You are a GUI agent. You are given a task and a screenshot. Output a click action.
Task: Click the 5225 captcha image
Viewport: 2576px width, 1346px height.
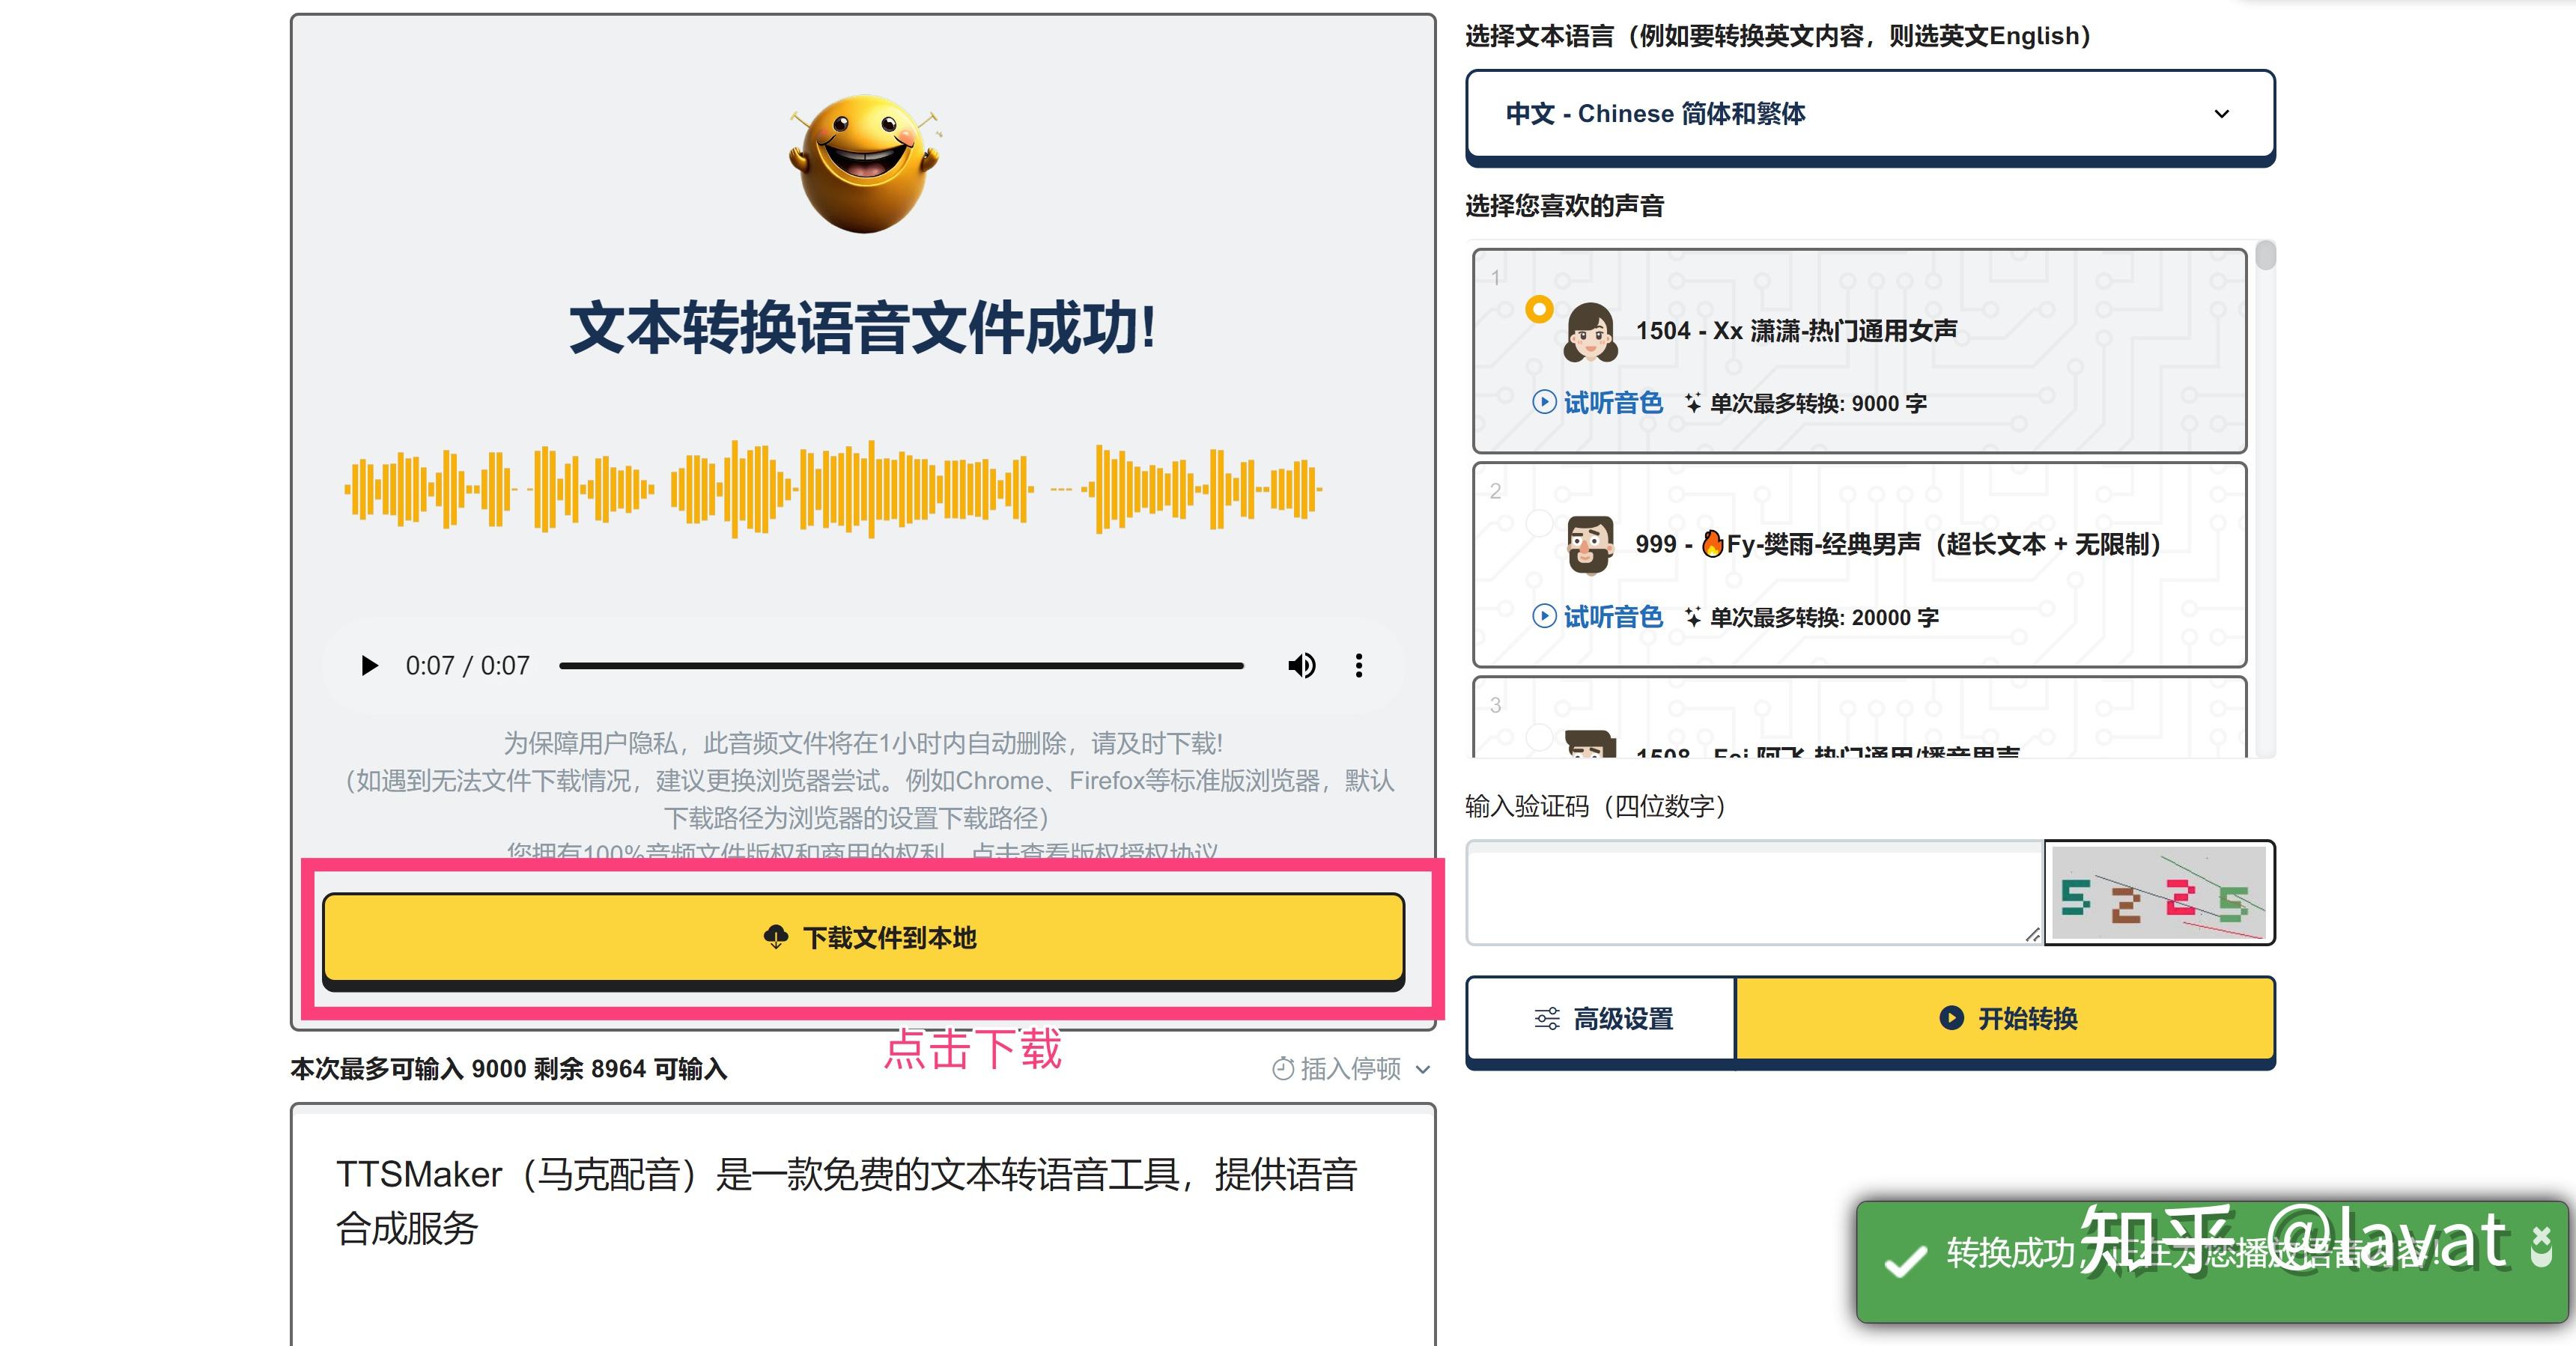coord(2158,893)
